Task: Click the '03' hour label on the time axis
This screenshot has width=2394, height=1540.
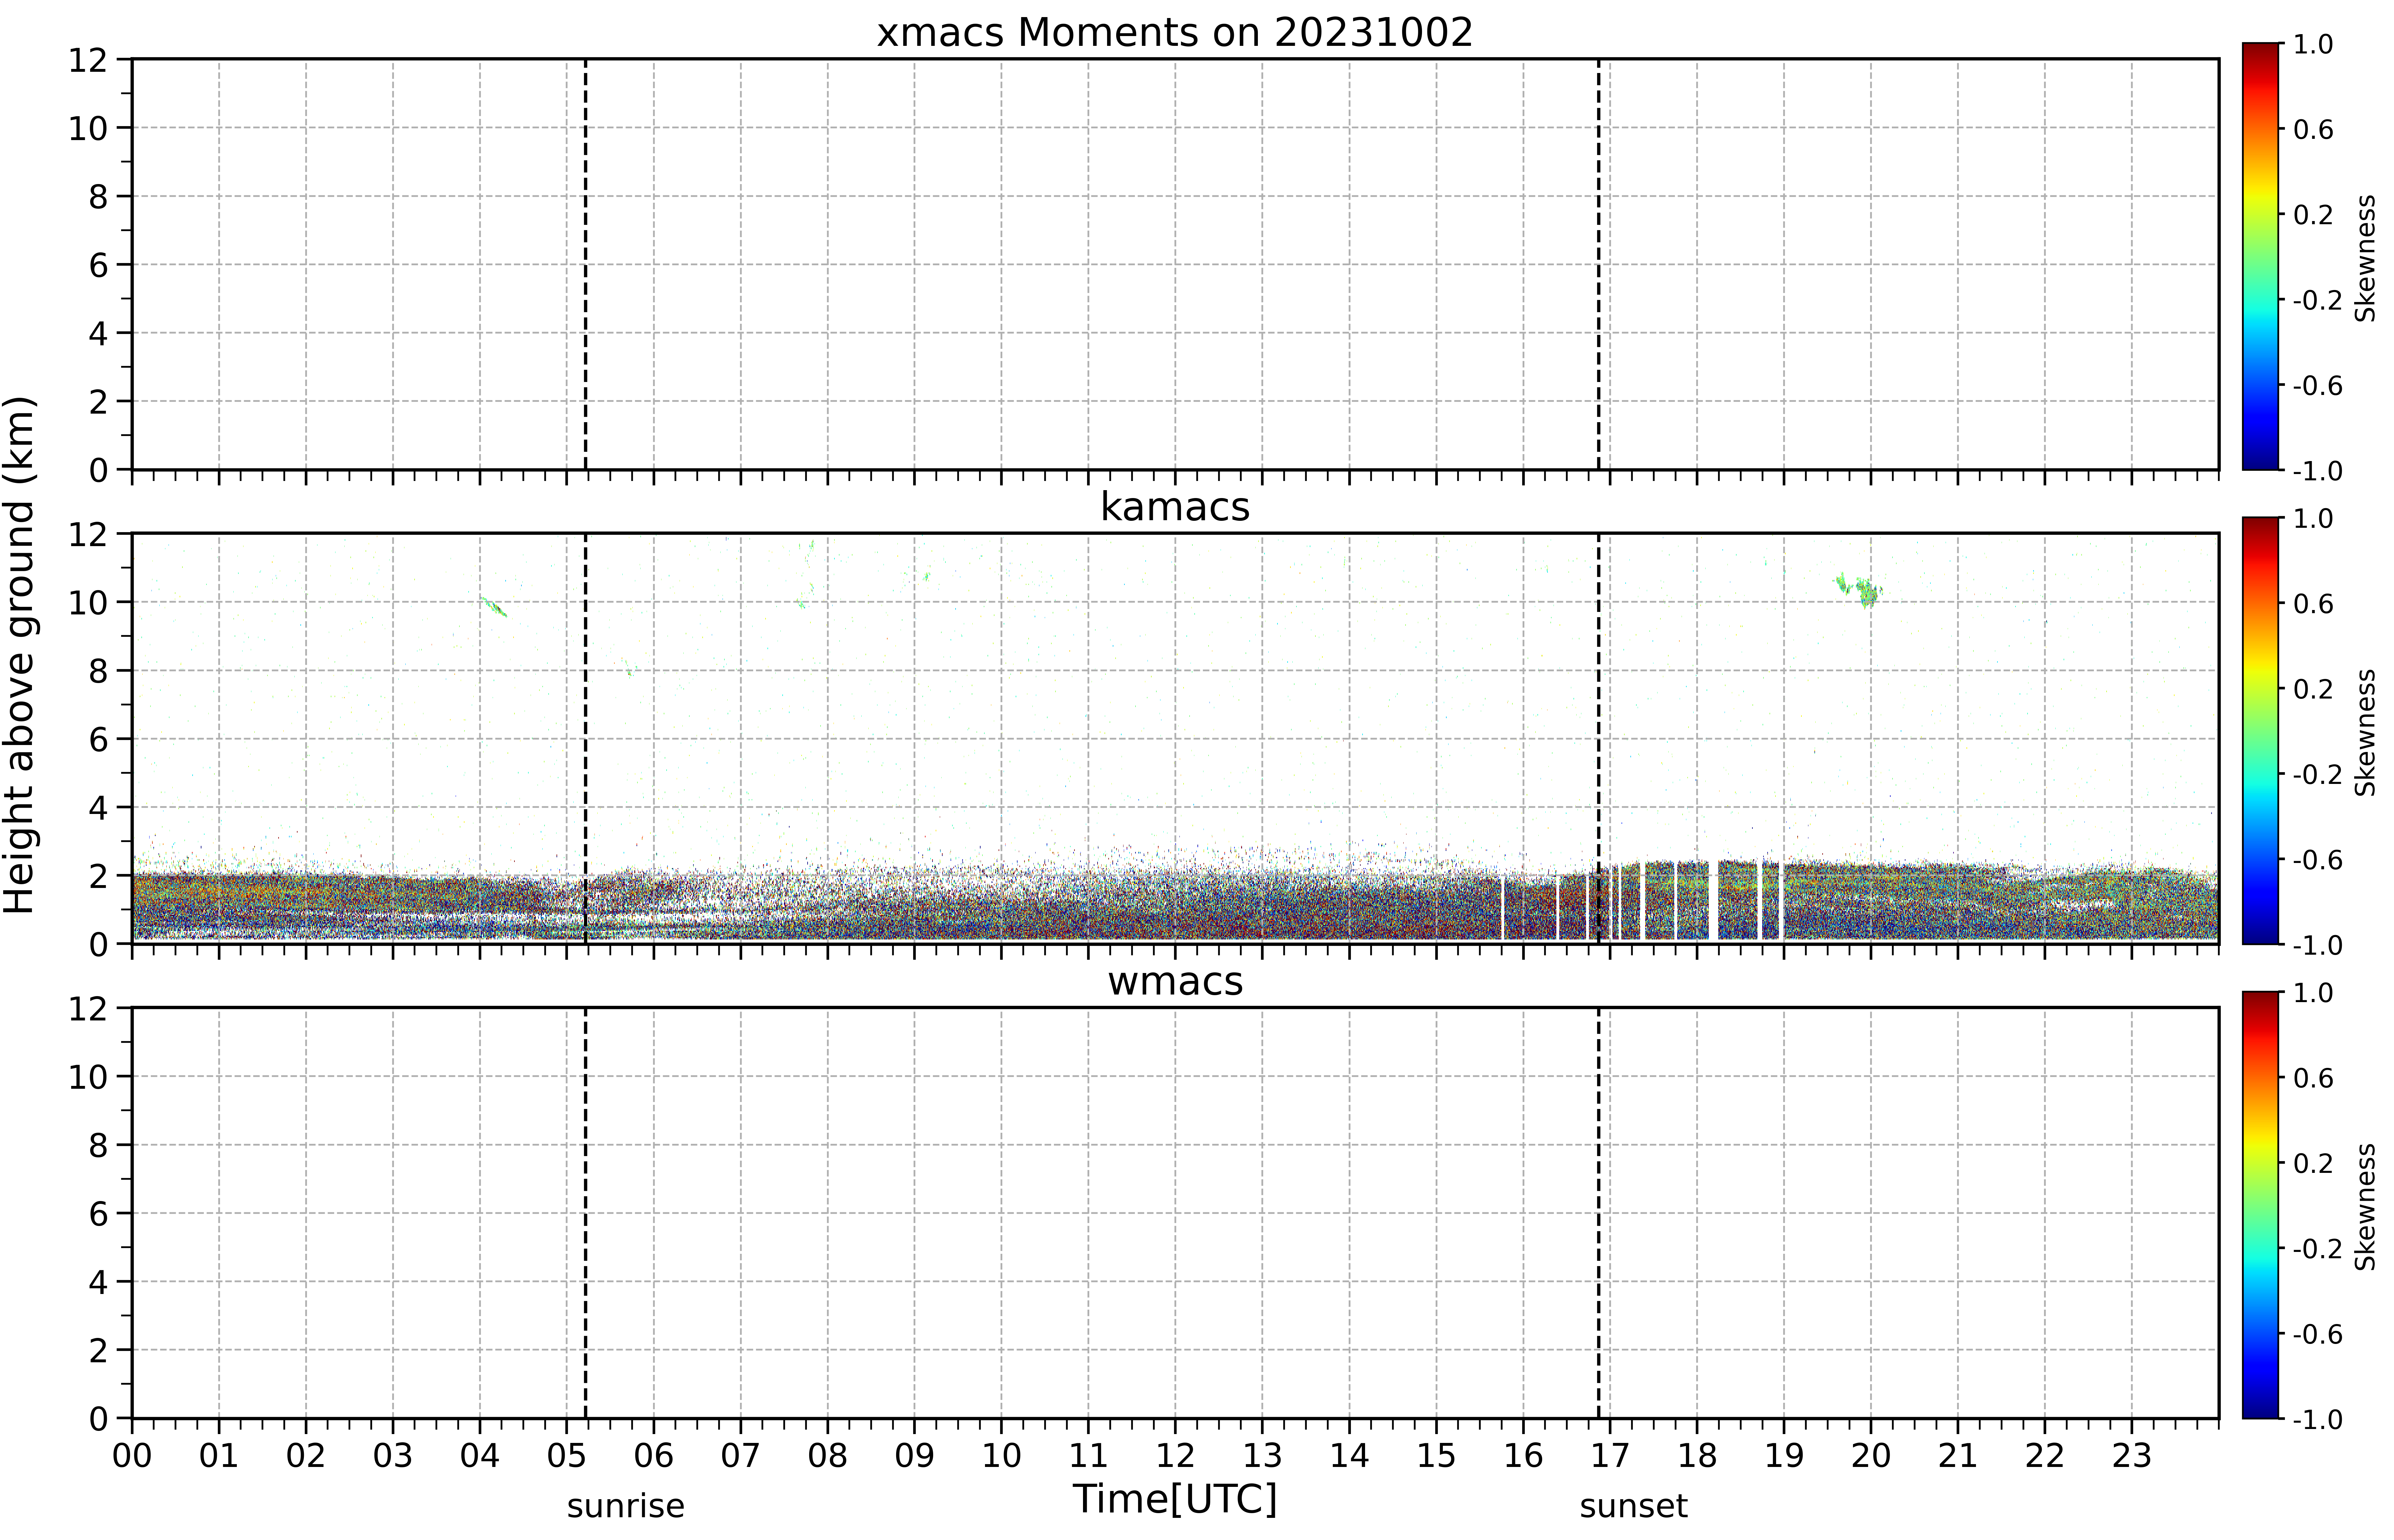Action: (x=393, y=1456)
